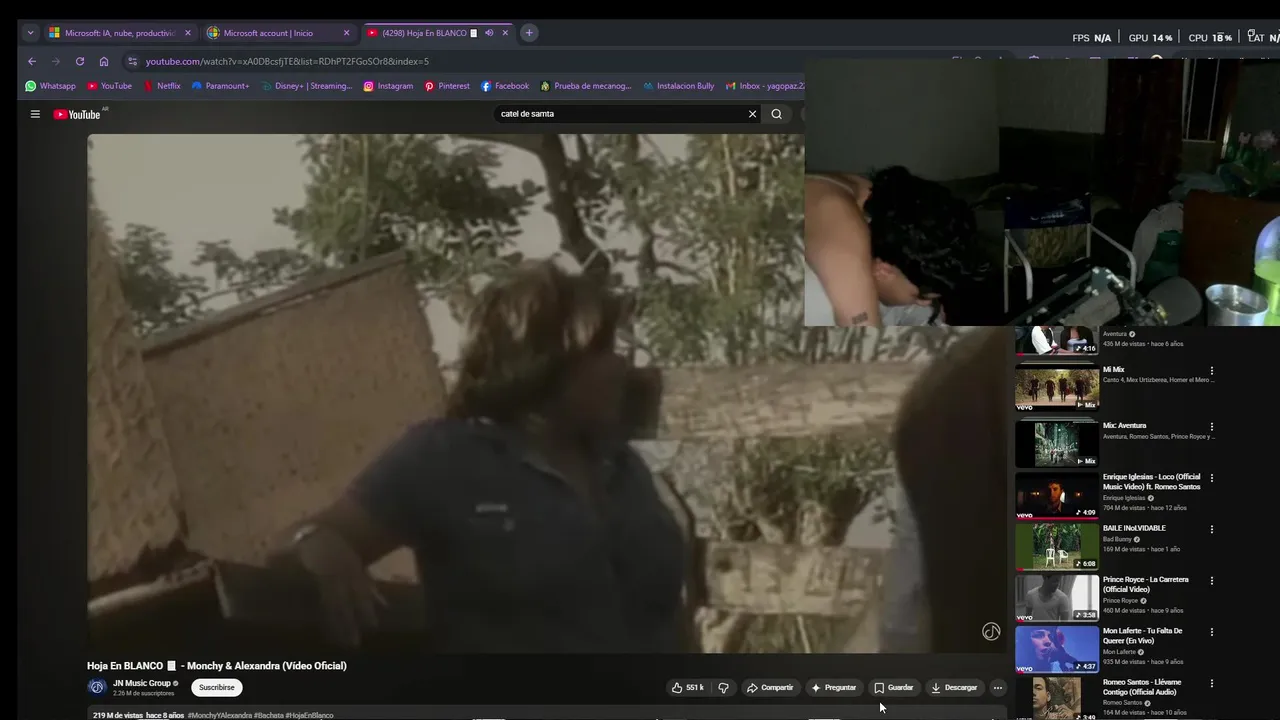1280x720 pixels.
Task: Open options menu for 'Enrique Iglesias - Loco'
Action: [1212, 478]
